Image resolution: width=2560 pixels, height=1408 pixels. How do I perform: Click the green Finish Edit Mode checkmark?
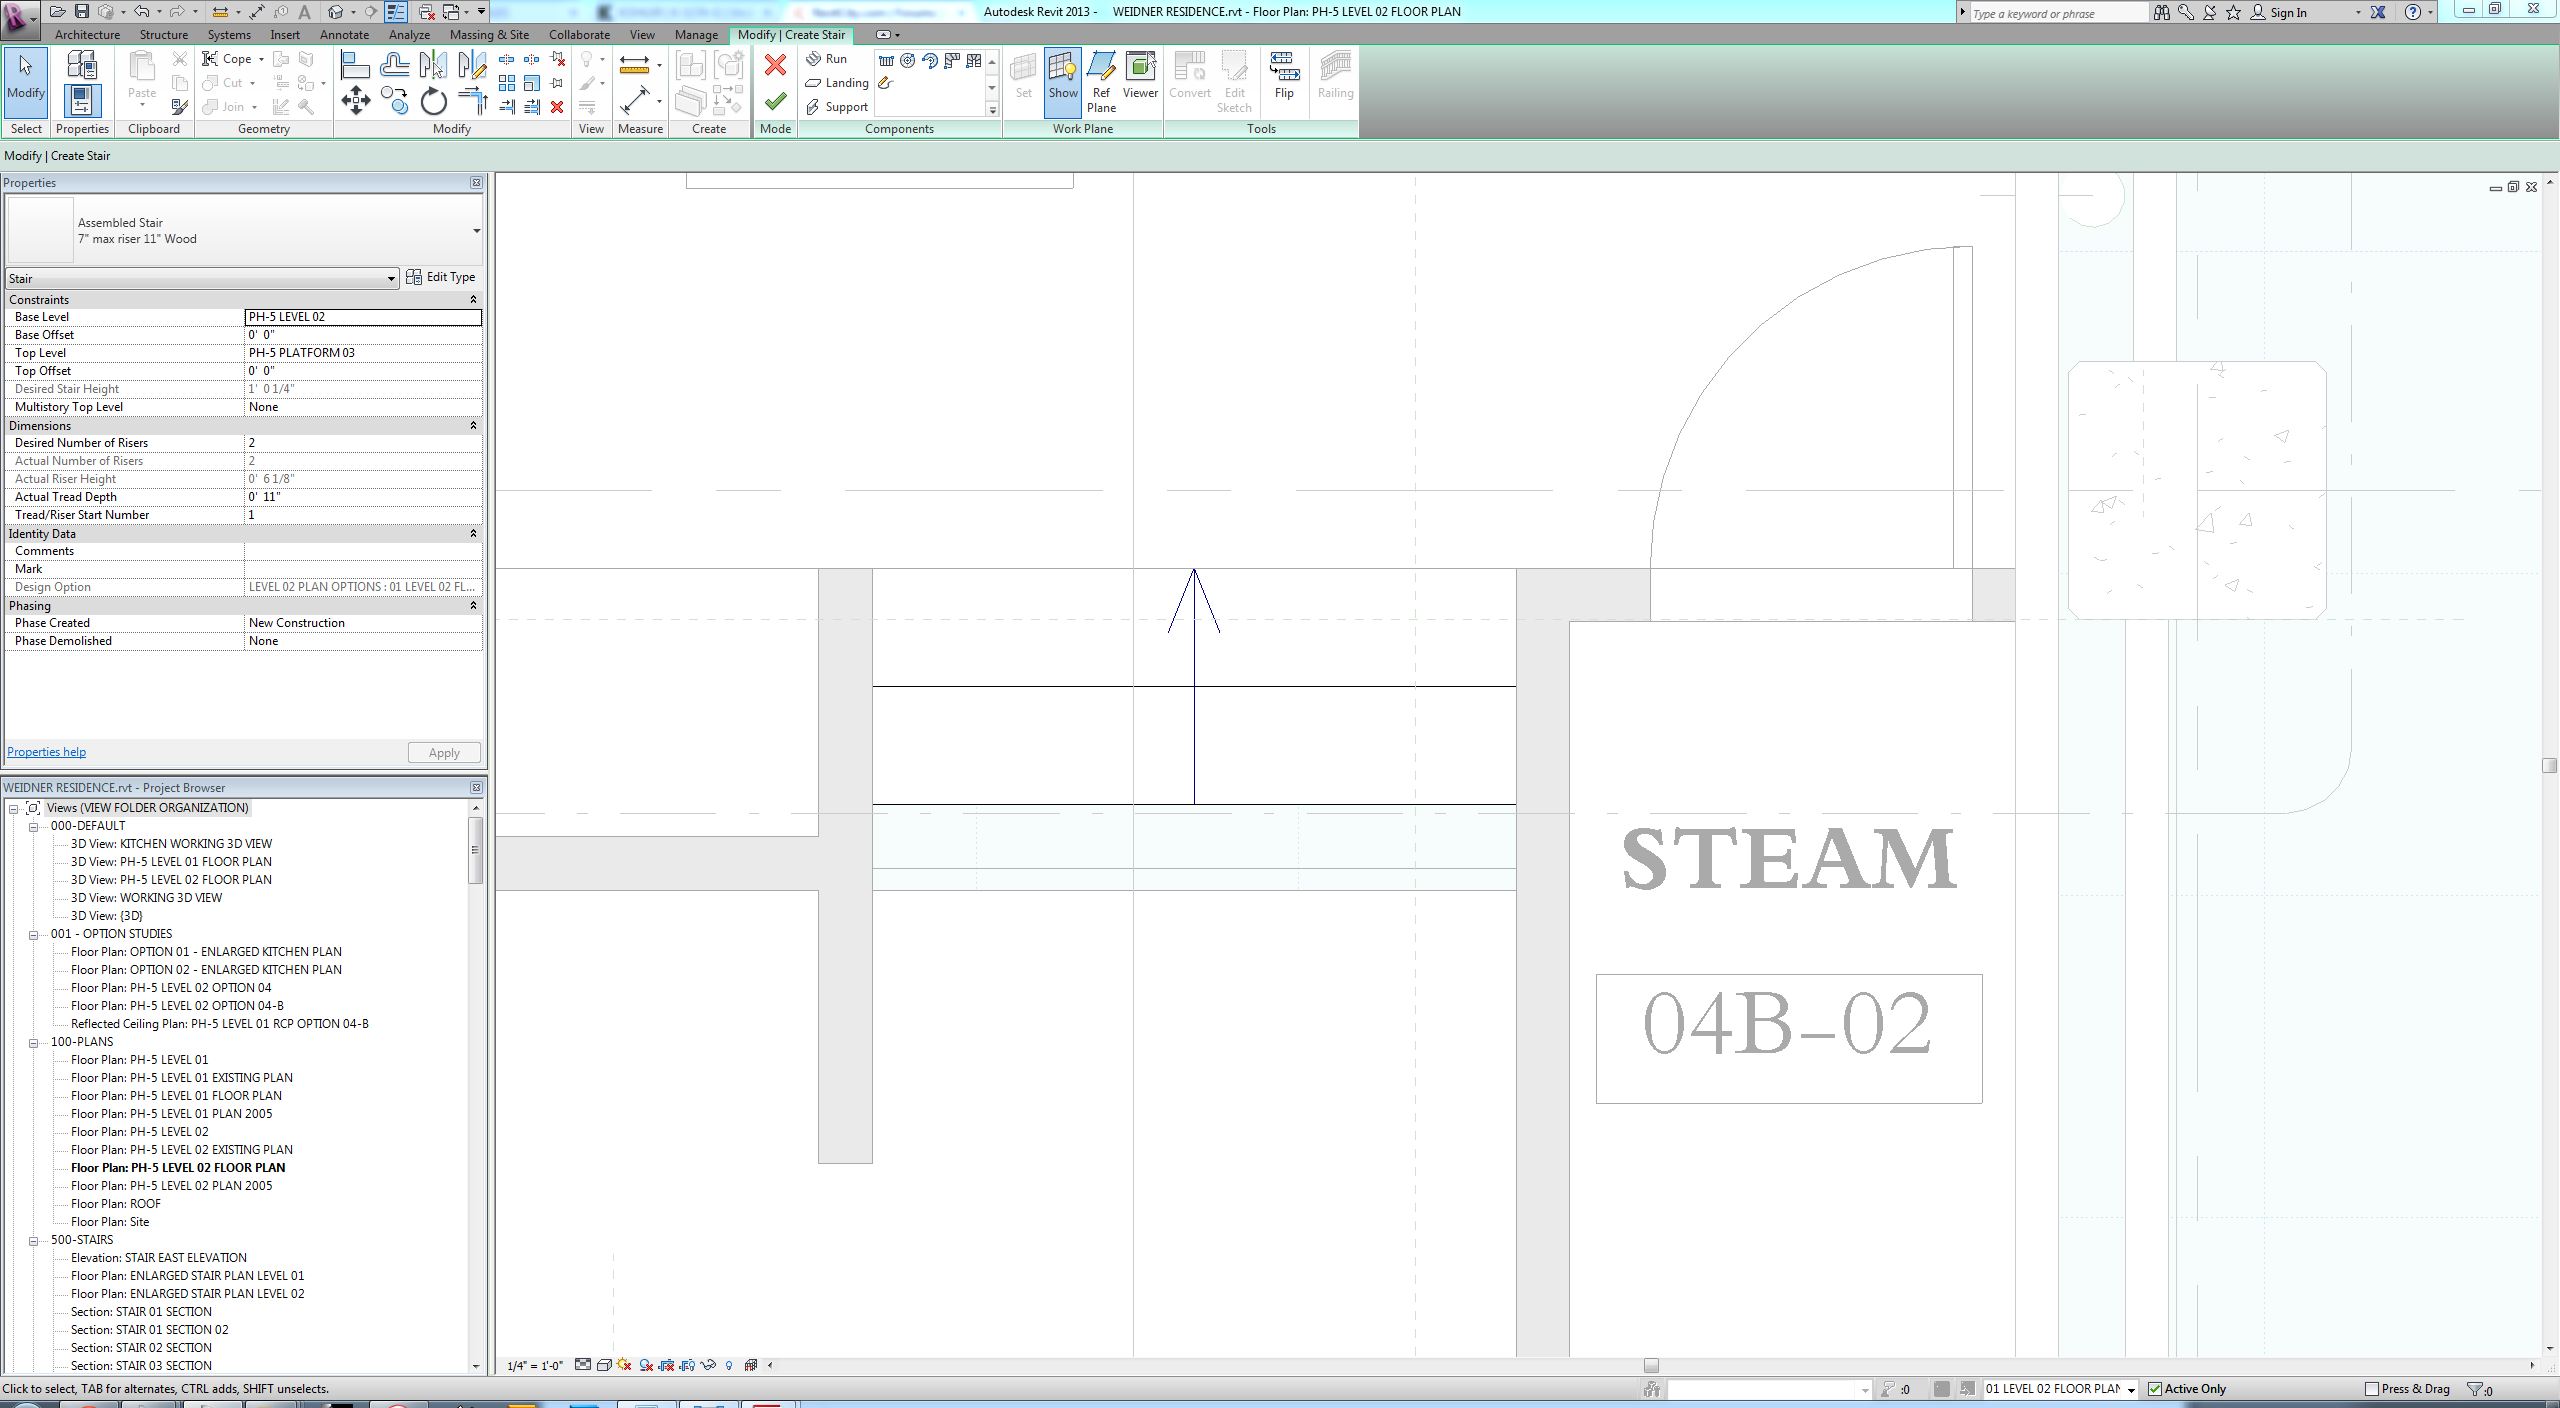[x=775, y=101]
